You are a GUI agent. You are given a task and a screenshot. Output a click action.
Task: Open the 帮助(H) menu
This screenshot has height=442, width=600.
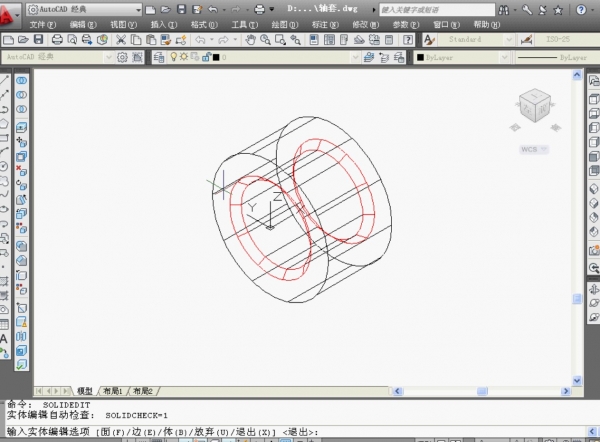pos(487,25)
